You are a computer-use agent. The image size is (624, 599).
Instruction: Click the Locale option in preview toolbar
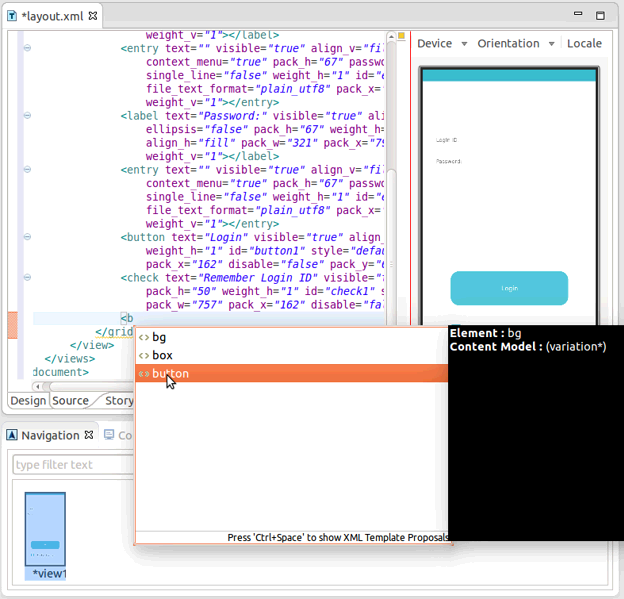(x=584, y=43)
